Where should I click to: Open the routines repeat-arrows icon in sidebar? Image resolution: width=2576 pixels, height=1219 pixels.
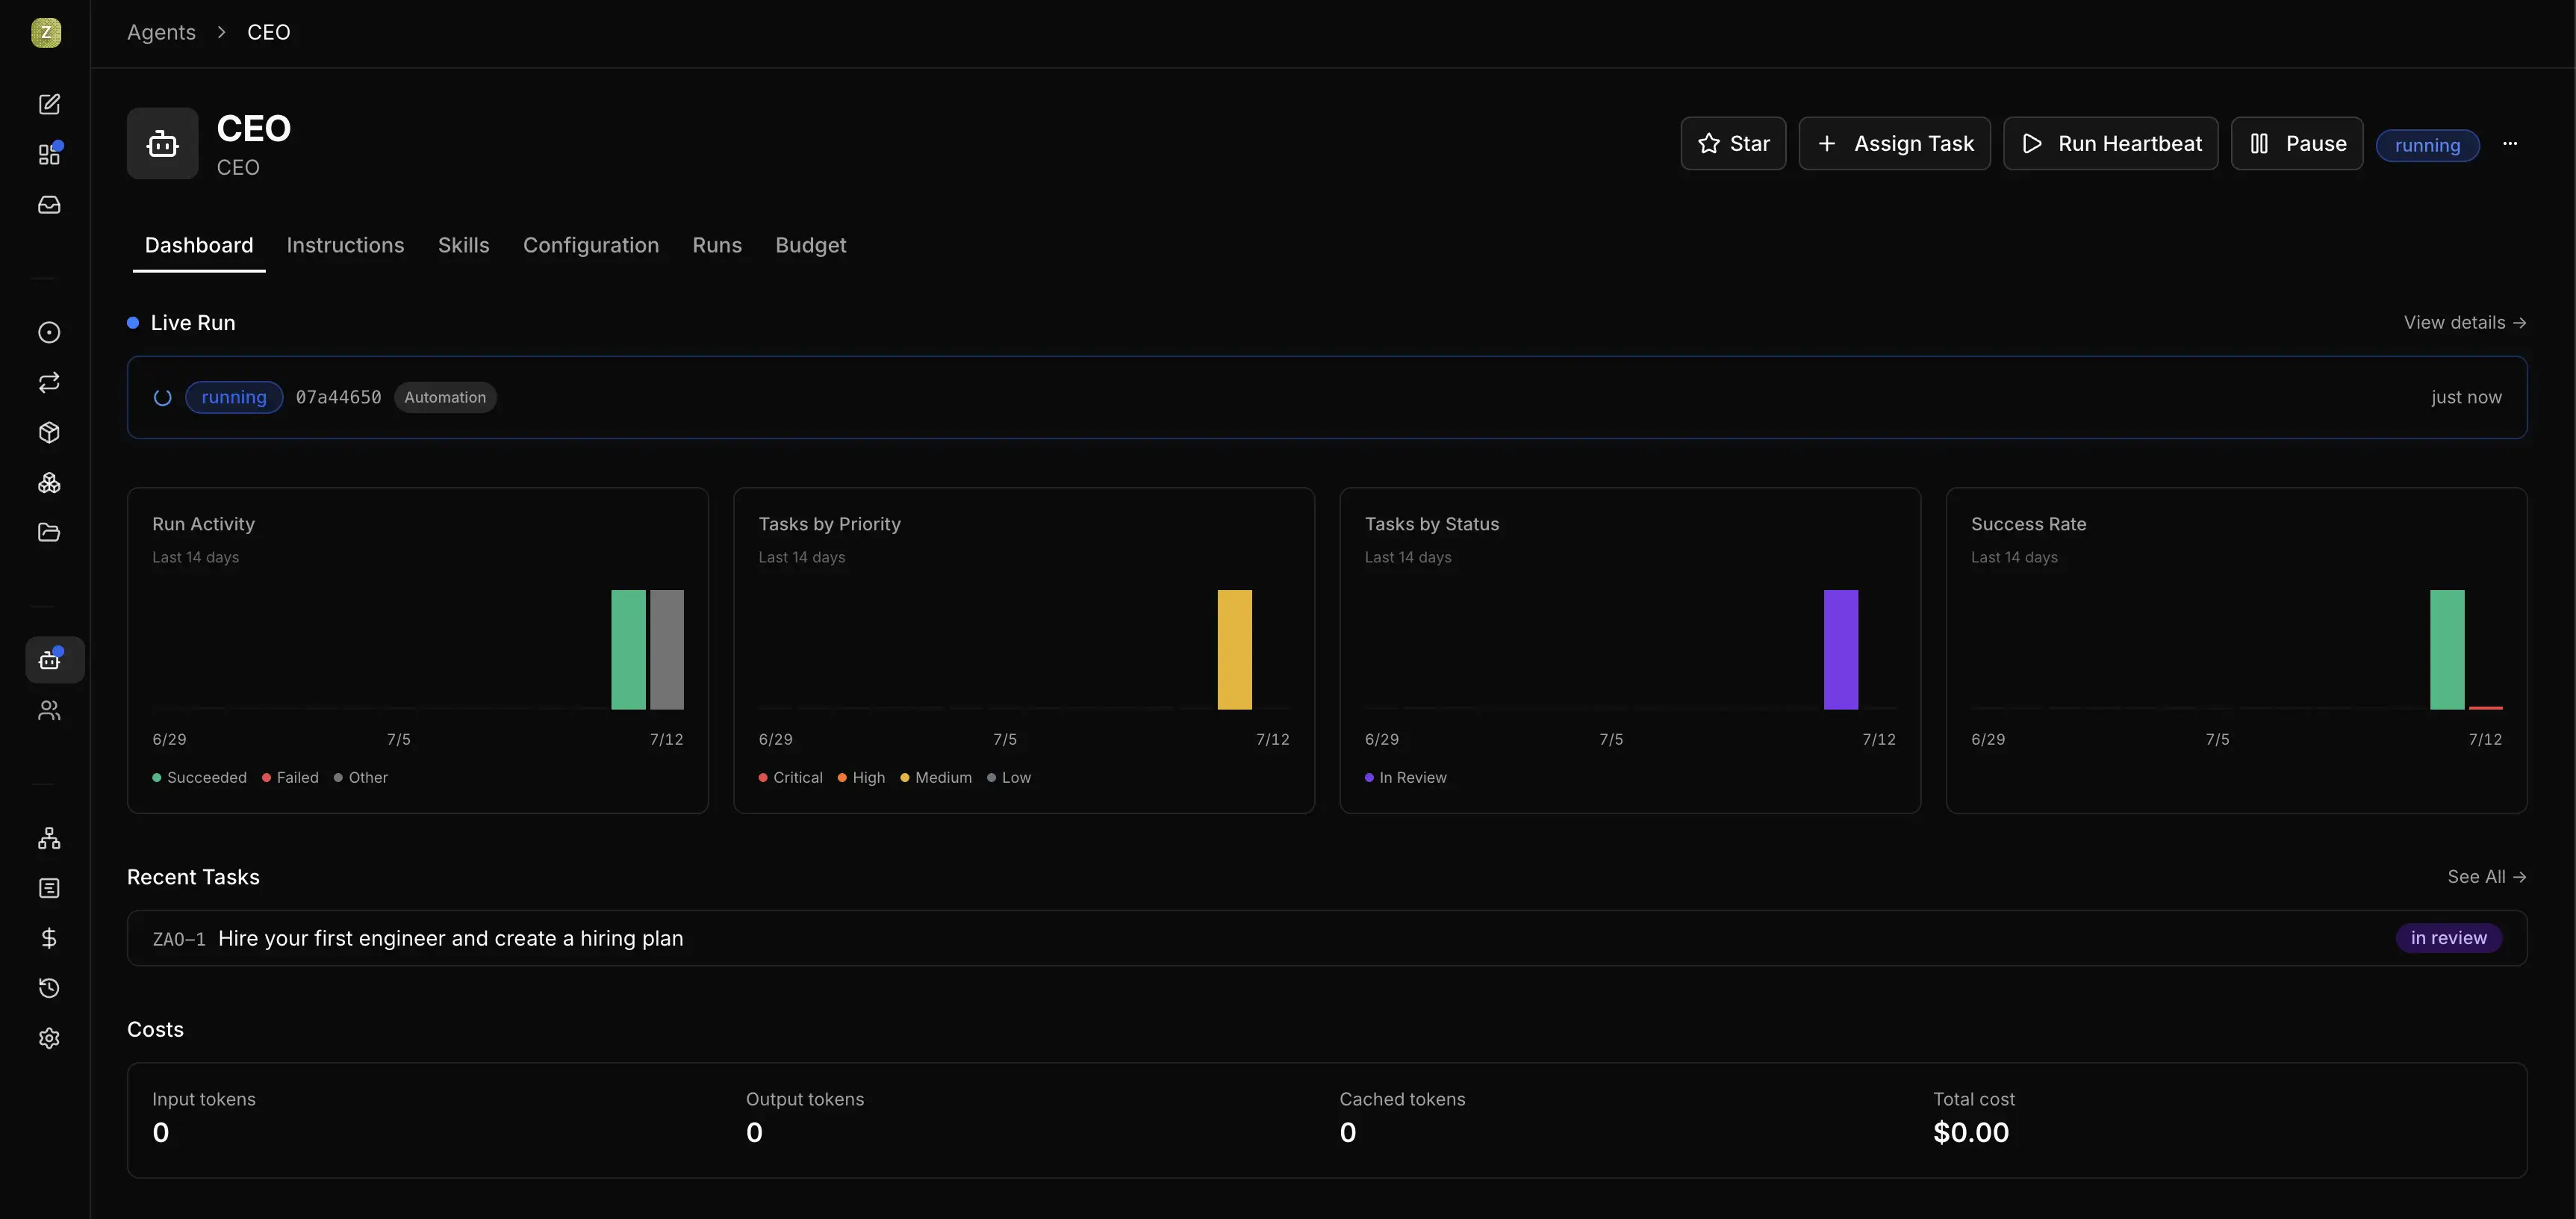(x=49, y=382)
